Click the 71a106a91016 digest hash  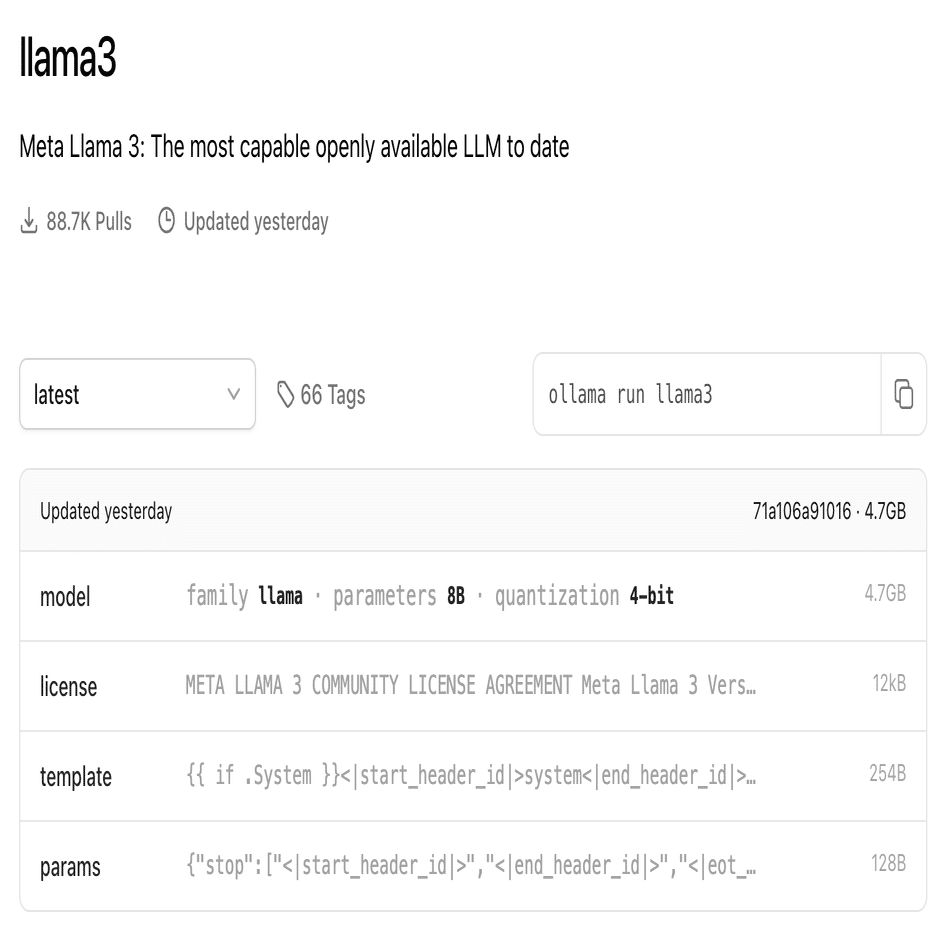[802, 512]
